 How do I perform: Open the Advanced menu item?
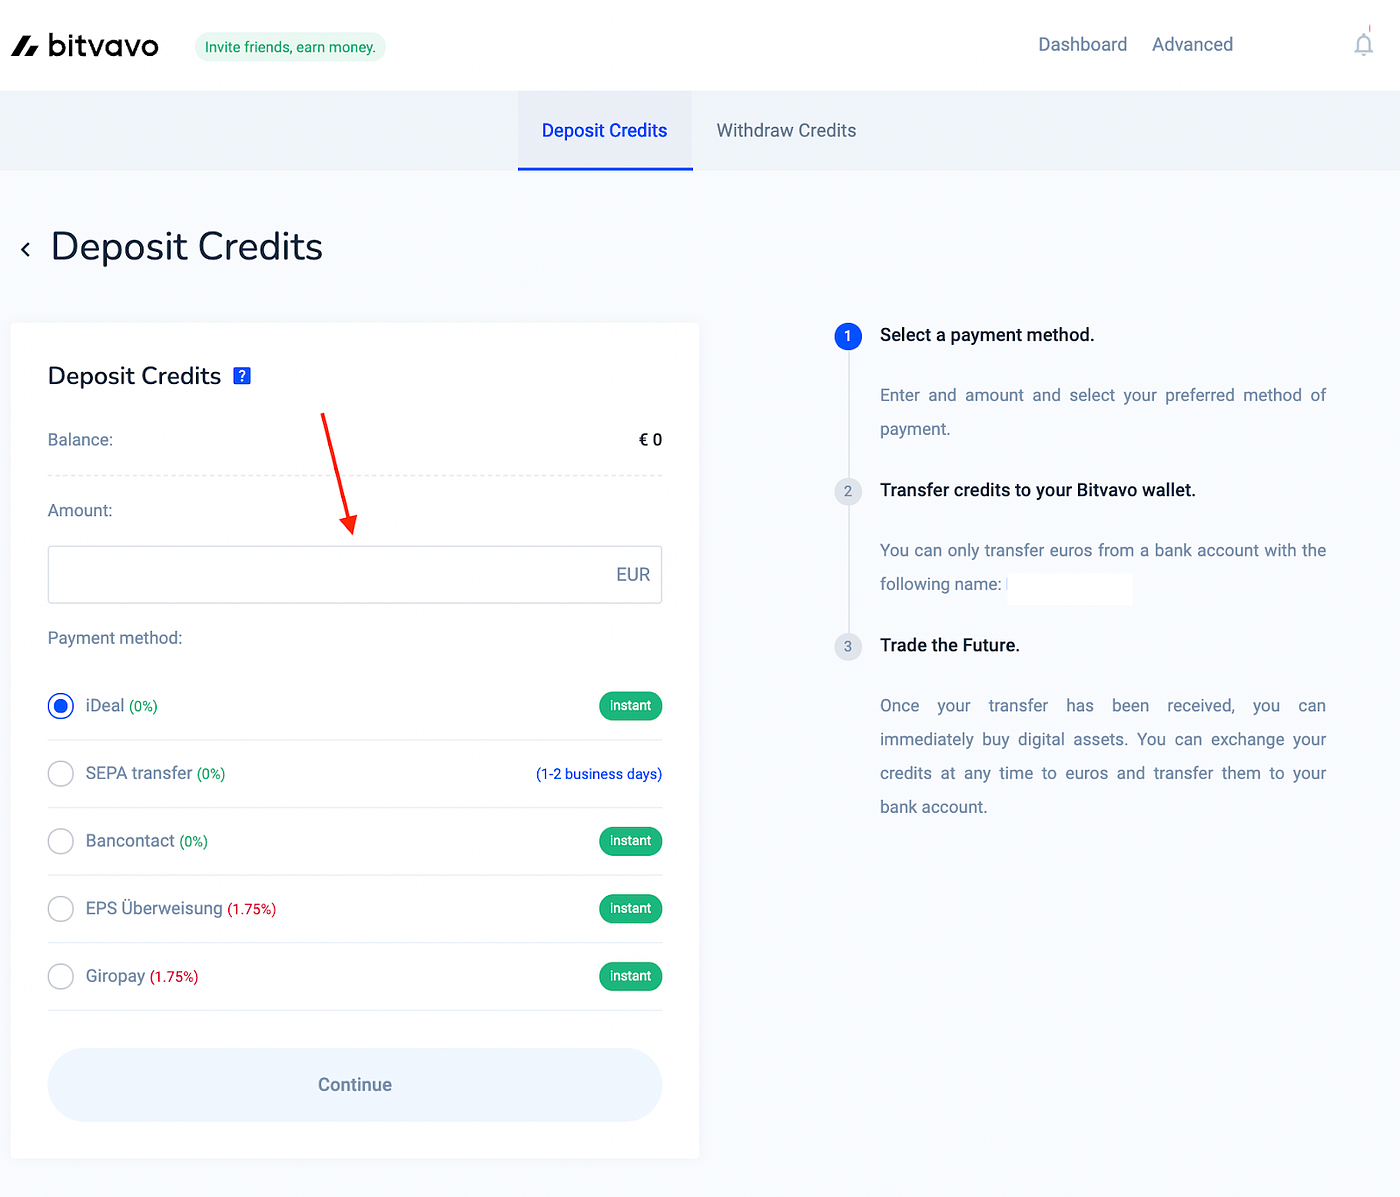pos(1192,44)
